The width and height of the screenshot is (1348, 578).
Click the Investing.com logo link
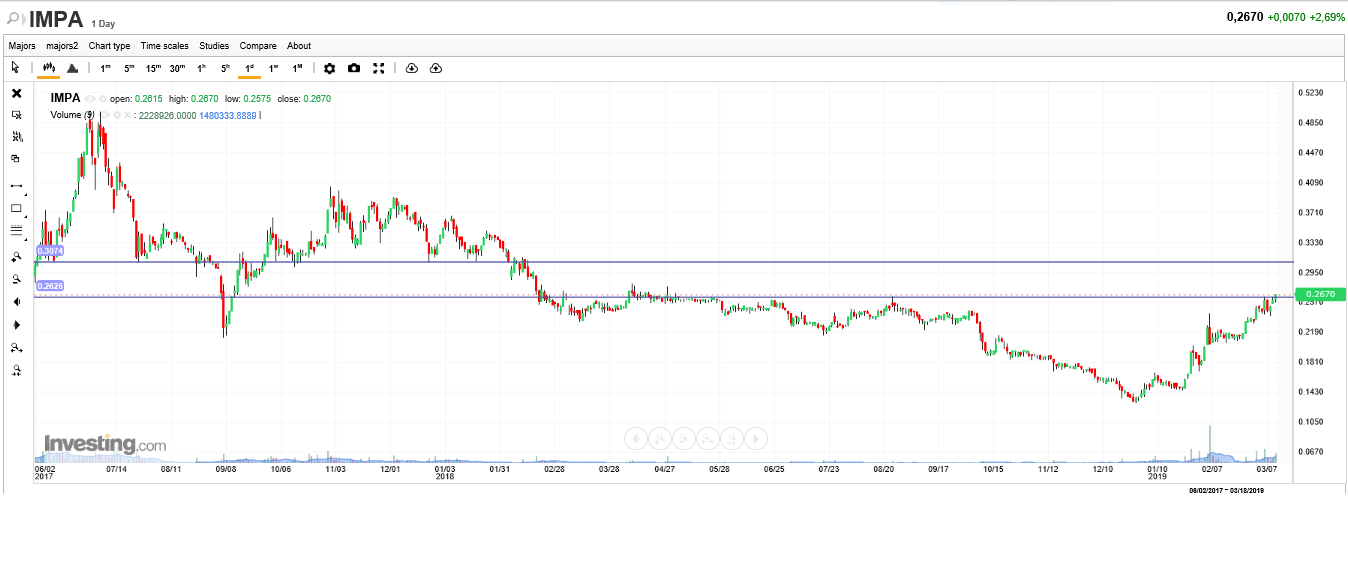click(x=105, y=444)
